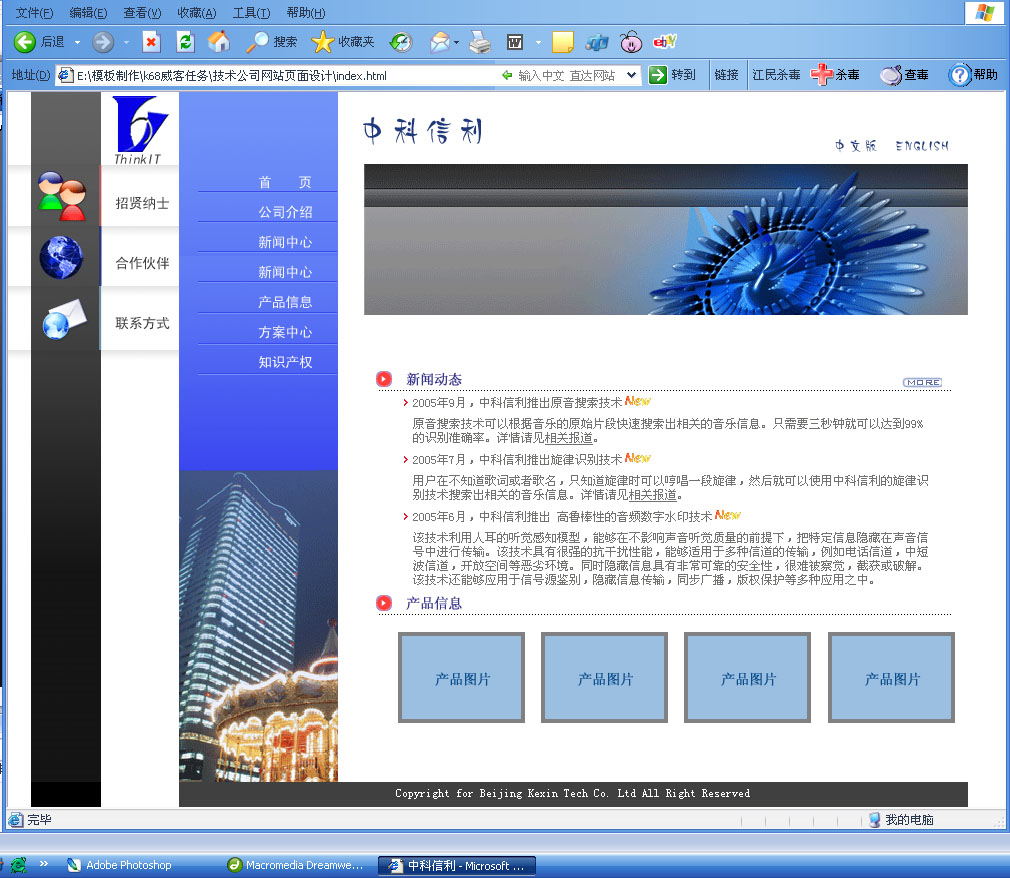Click the 链接 links toolbar label
This screenshot has height=878, width=1010.
click(x=727, y=75)
